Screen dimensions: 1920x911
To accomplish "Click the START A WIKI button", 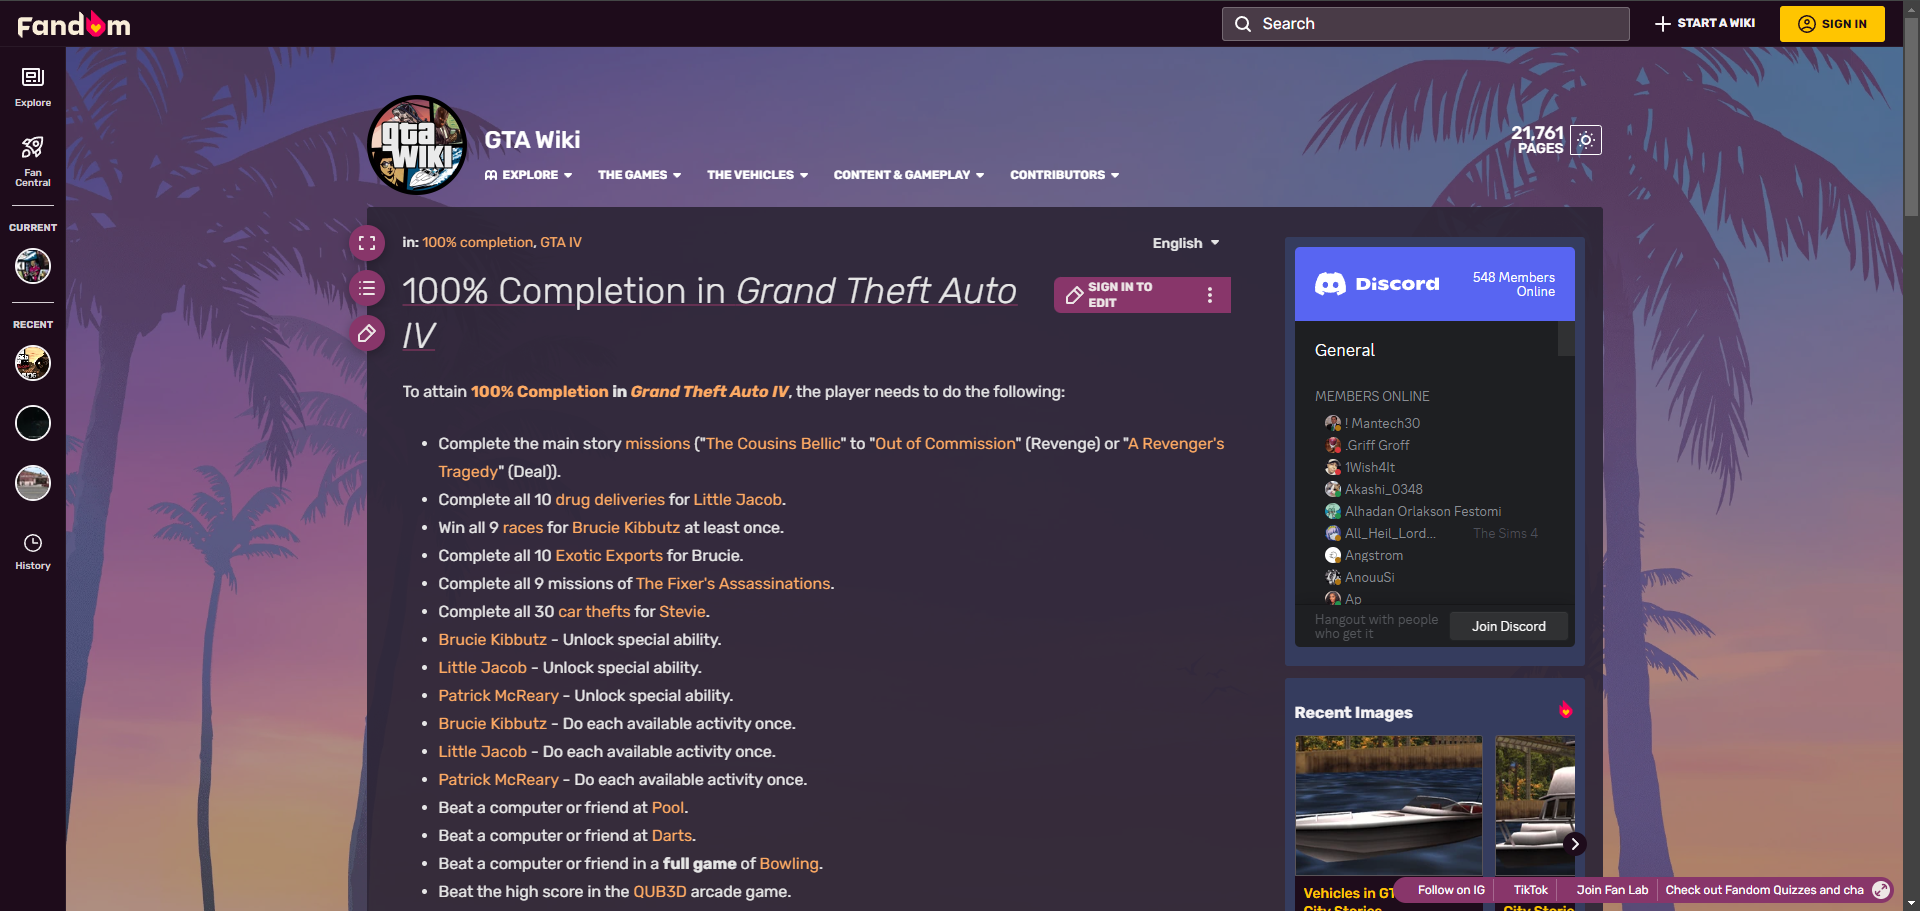I will pyautogui.click(x=1705, y=23).
